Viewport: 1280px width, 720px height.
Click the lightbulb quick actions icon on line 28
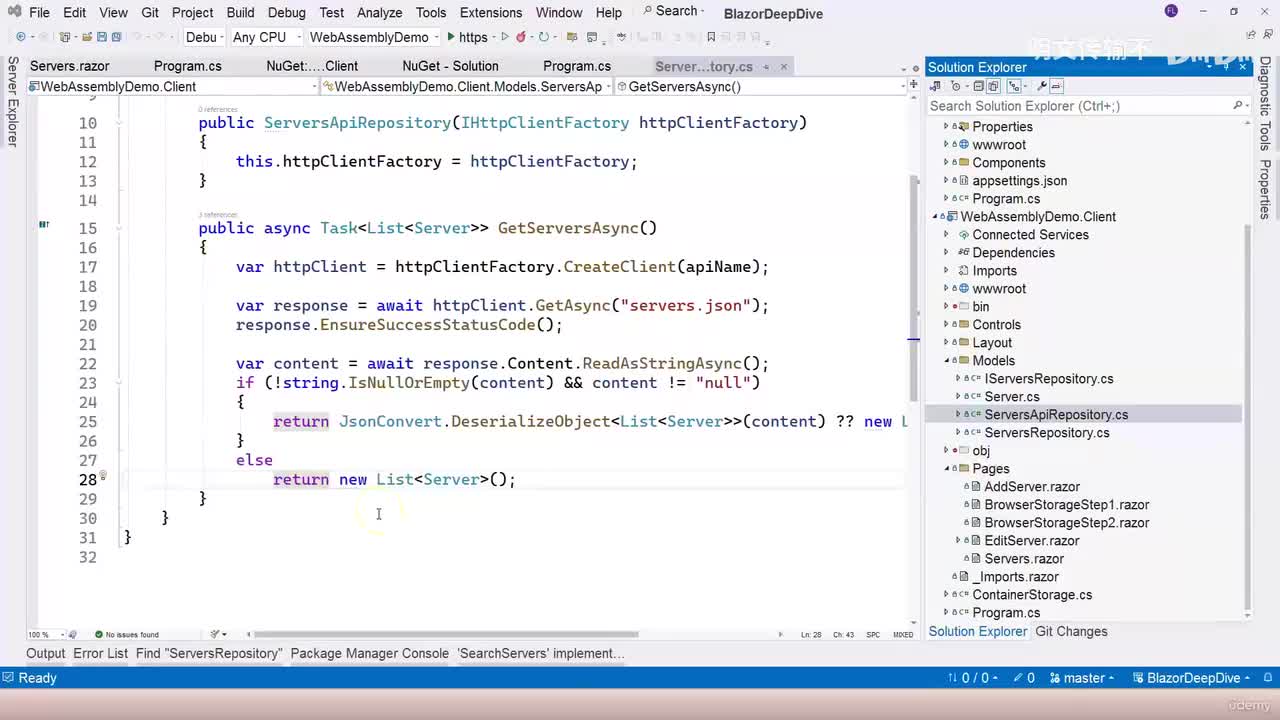pos(103,478)
